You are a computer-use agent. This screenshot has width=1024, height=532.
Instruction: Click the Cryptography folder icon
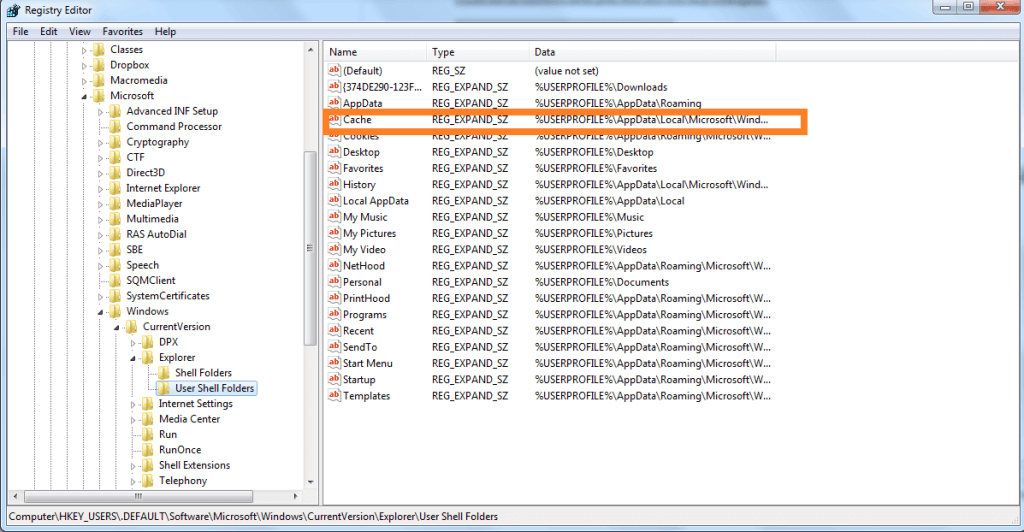[x=115, y=142]
